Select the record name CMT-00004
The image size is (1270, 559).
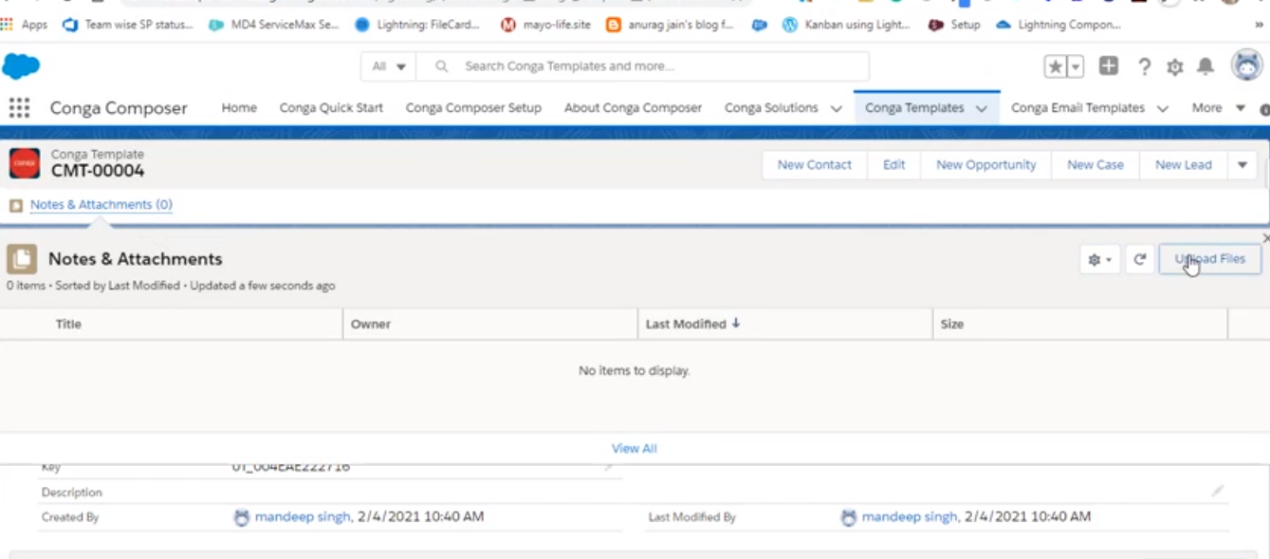click(x=98, y=171)
